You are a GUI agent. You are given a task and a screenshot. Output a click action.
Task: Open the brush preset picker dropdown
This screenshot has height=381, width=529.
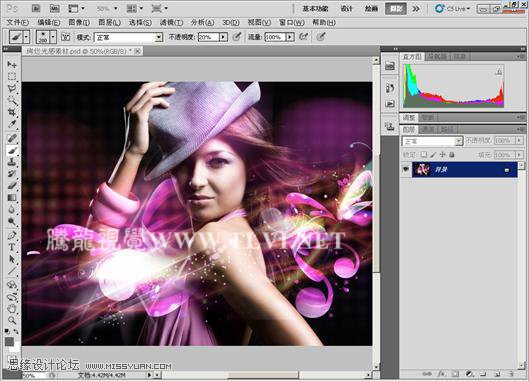pyautogui.click(x=53, y=37)
